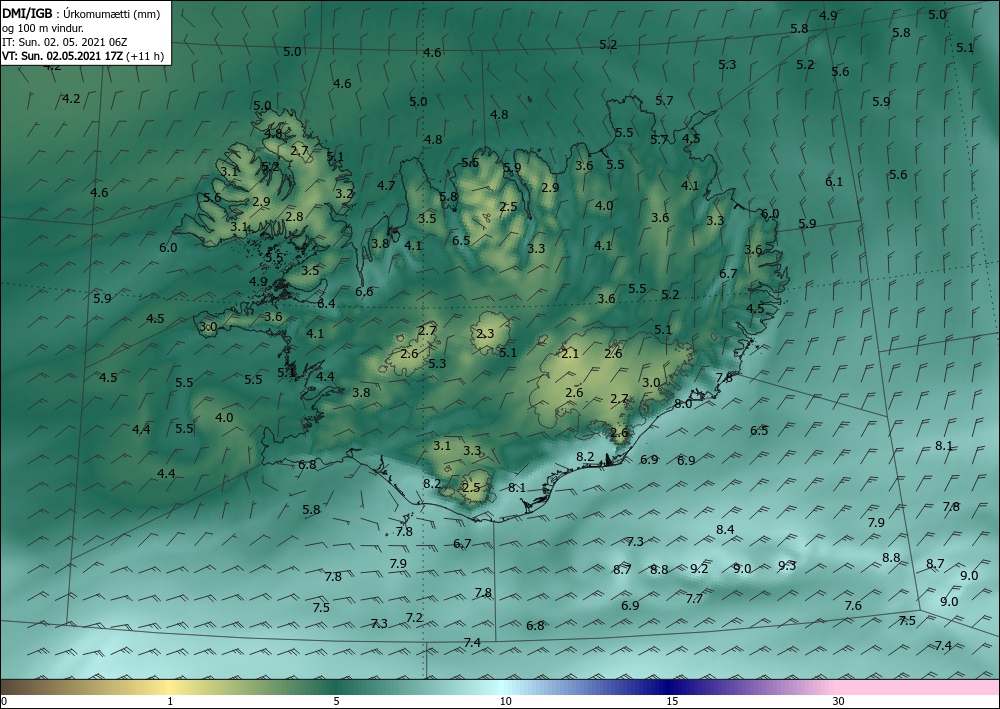This screenshot has width=1000, height=709.
Task: Click the colorbar tick label '10'
Action: [505, 701]
